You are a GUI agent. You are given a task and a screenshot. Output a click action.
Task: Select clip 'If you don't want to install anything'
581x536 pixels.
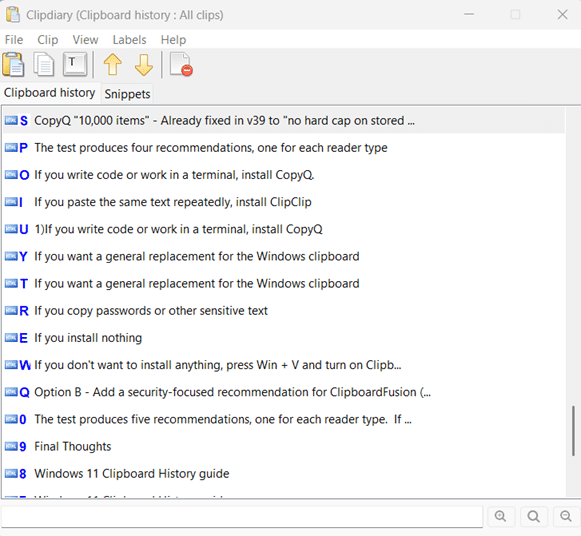[x=284, y=365]
